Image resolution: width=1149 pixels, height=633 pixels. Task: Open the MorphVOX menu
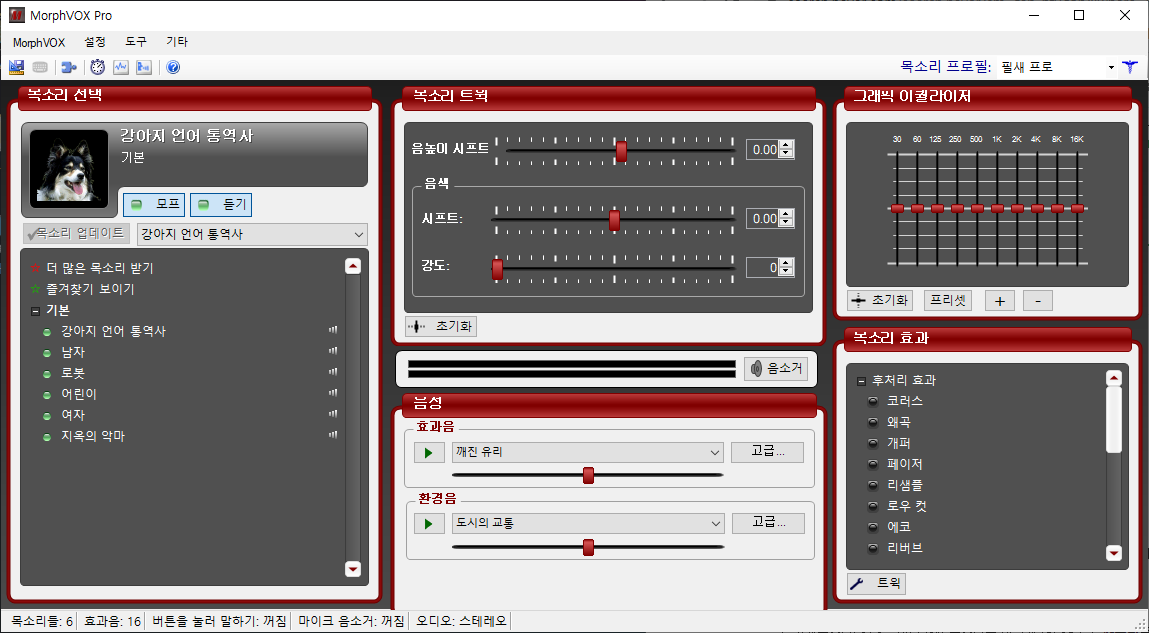39,42
